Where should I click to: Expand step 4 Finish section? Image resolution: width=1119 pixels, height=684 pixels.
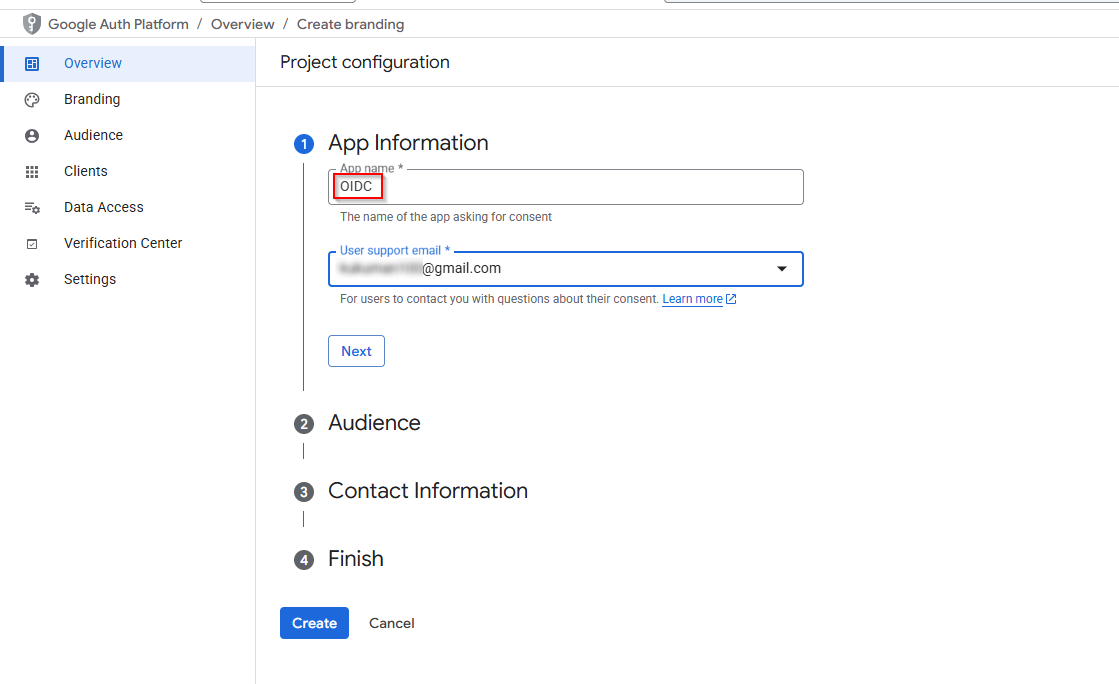pos(355,559)
